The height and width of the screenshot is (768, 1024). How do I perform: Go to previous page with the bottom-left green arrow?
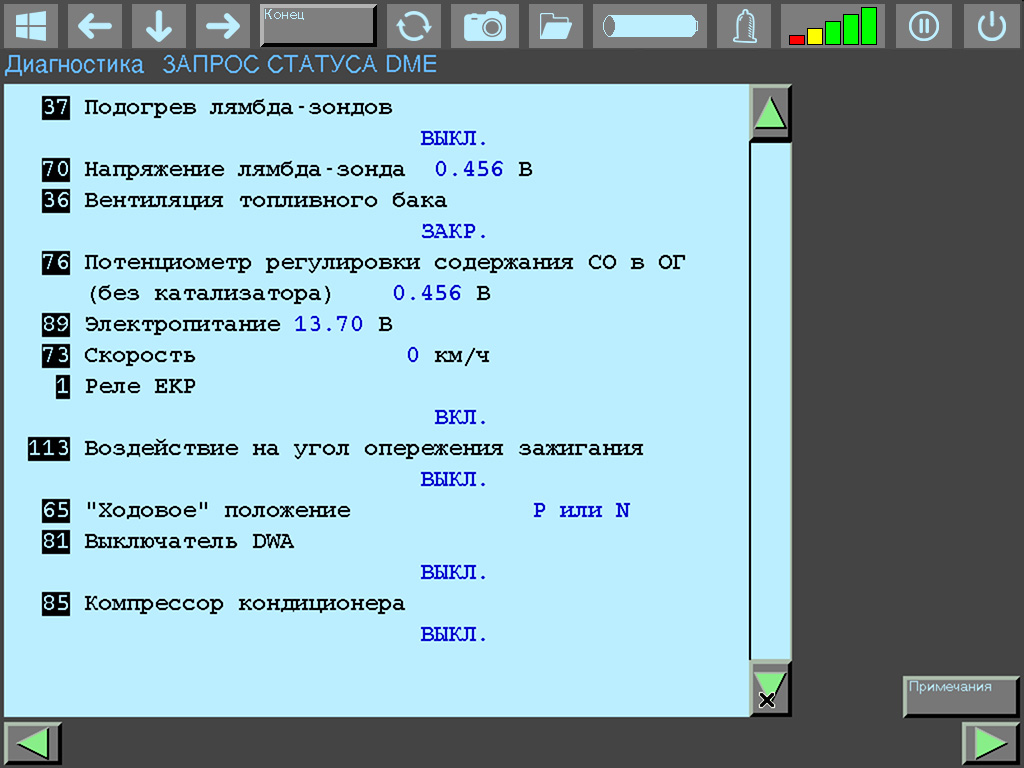click(x=33, y=744)
